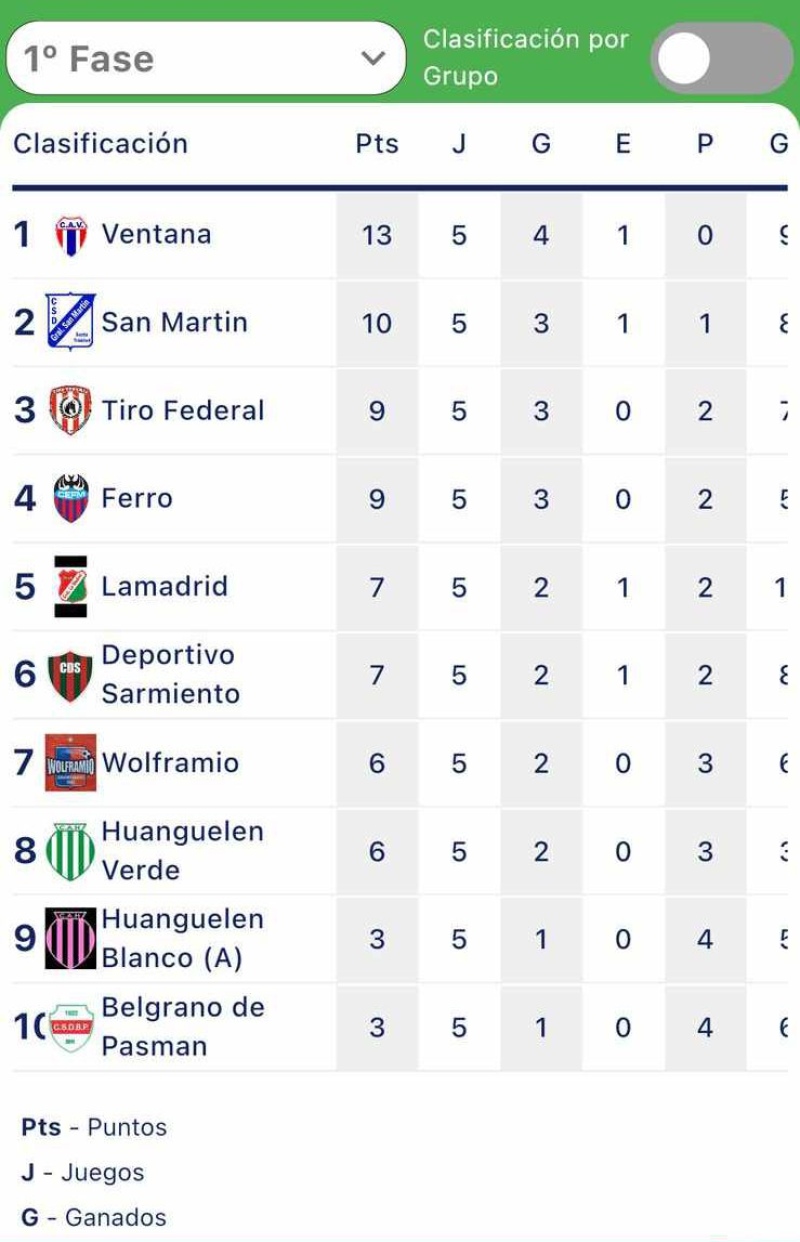
Task: Click the Huanguelen Blanco (A) pink-striped crest
Action: (71, 939)
